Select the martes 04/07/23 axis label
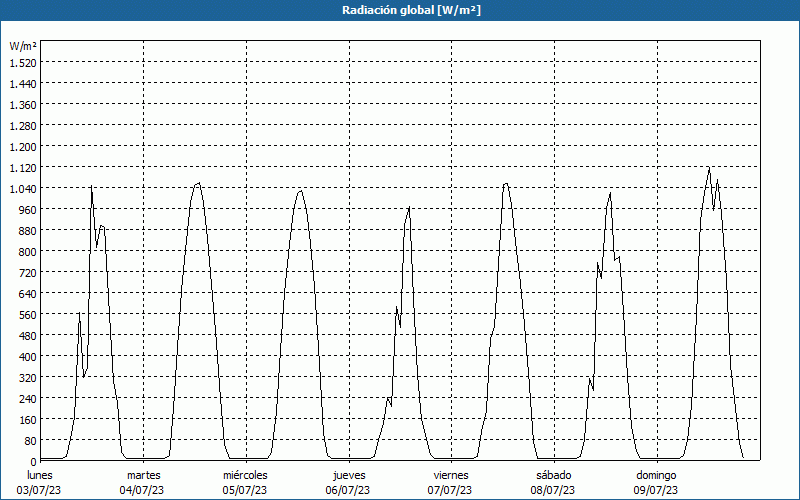This screenshot has height=500, width=800. [142, 483]
